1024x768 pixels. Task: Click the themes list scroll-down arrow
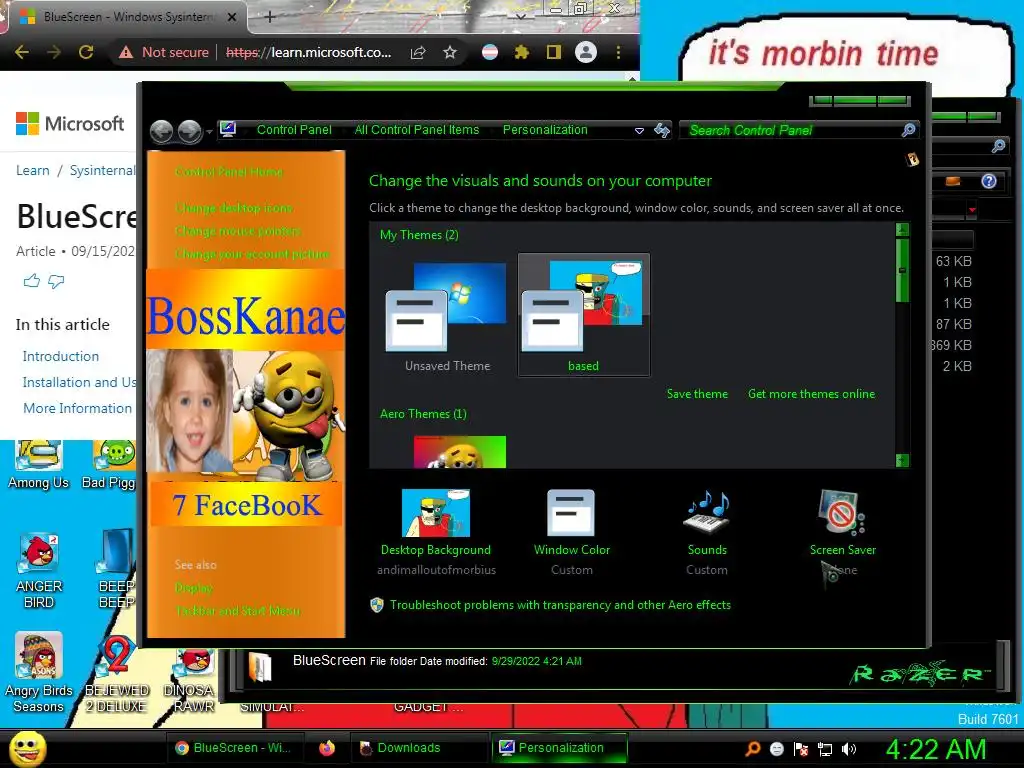[x=903, y=460]
